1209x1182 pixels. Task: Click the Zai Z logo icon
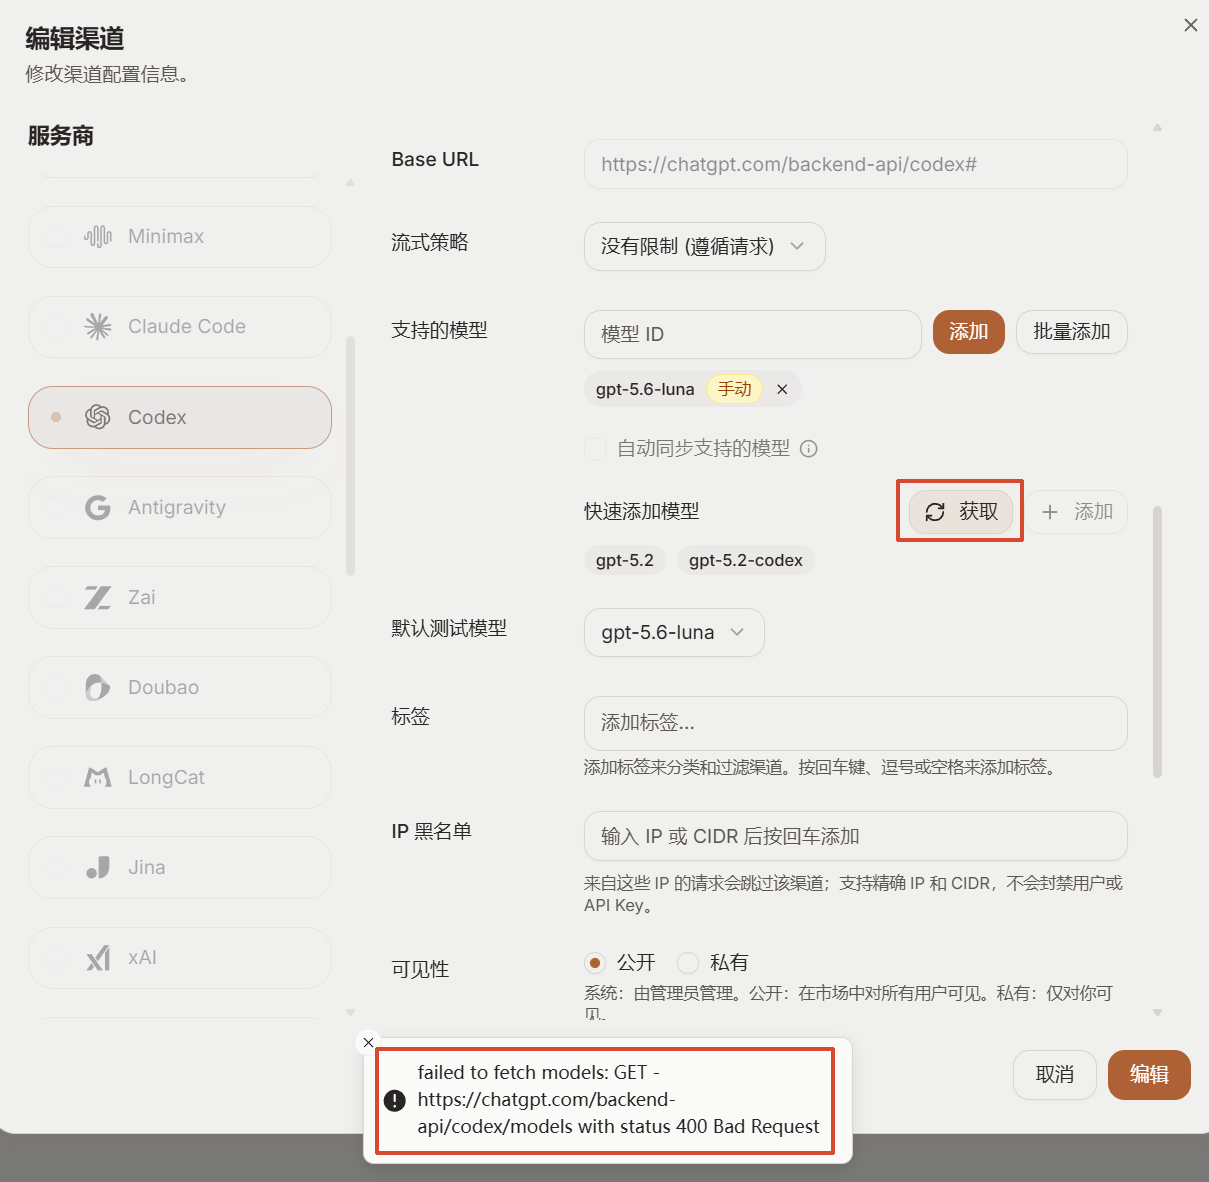tap(98, 597)
